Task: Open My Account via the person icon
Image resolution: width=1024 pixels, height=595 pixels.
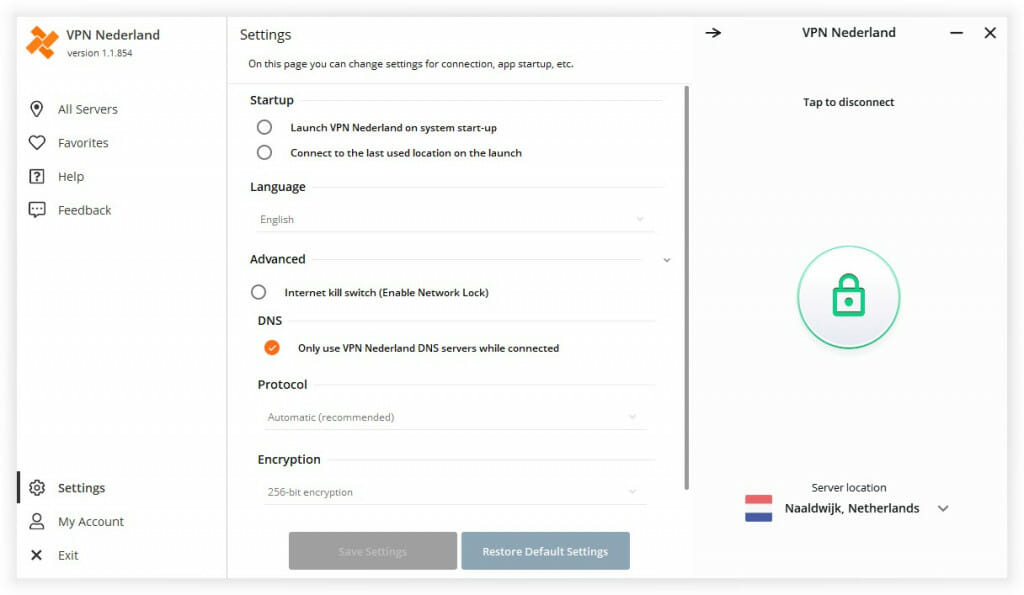Action: click(x=36, y=521)
